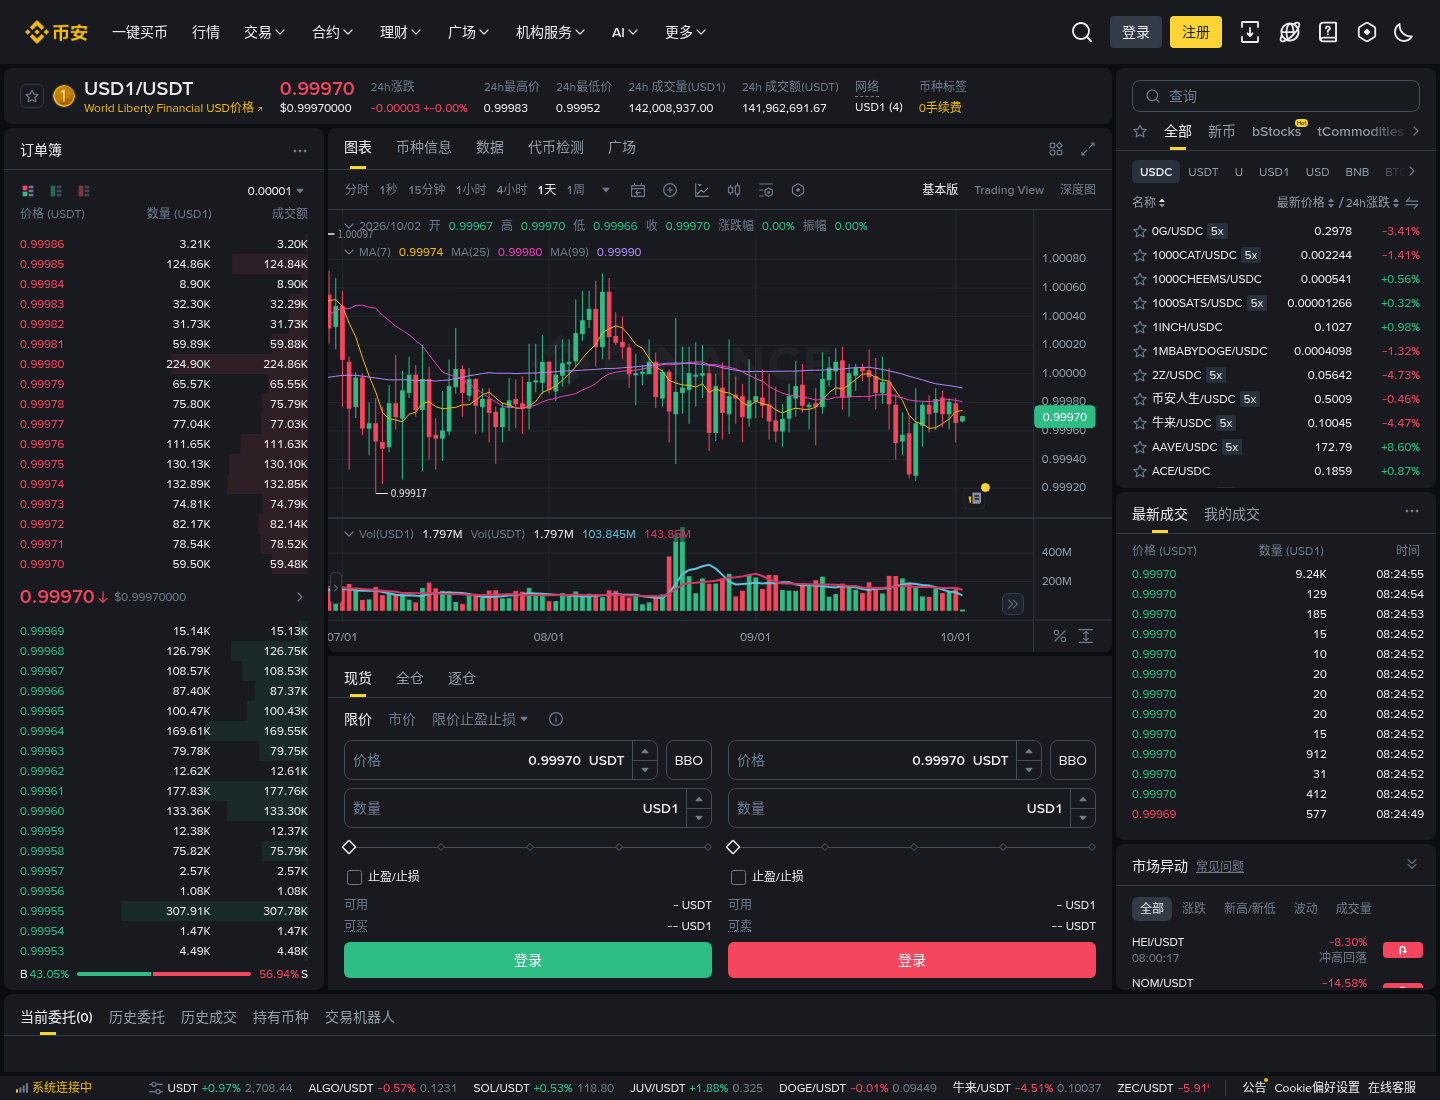
Task: Change the candlestick chart style icon
Action: (x=734, y=190)
